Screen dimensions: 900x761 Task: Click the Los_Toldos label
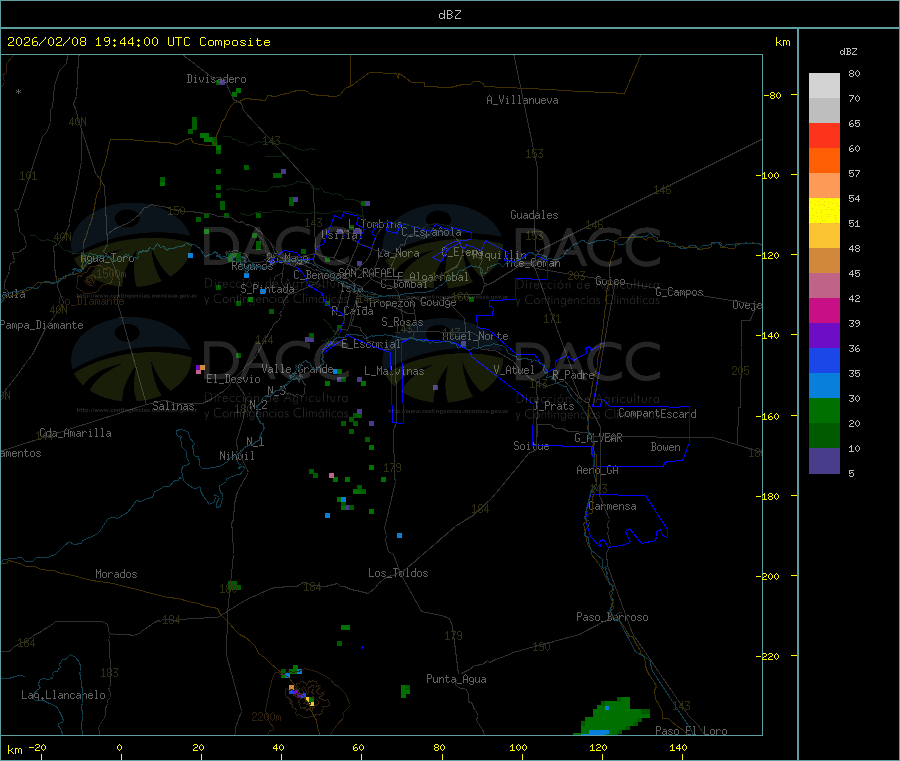point(398,573)
